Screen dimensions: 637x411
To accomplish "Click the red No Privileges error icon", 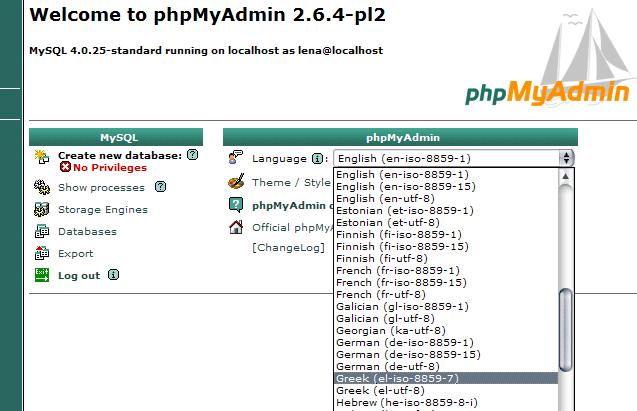I will point(65,167).
